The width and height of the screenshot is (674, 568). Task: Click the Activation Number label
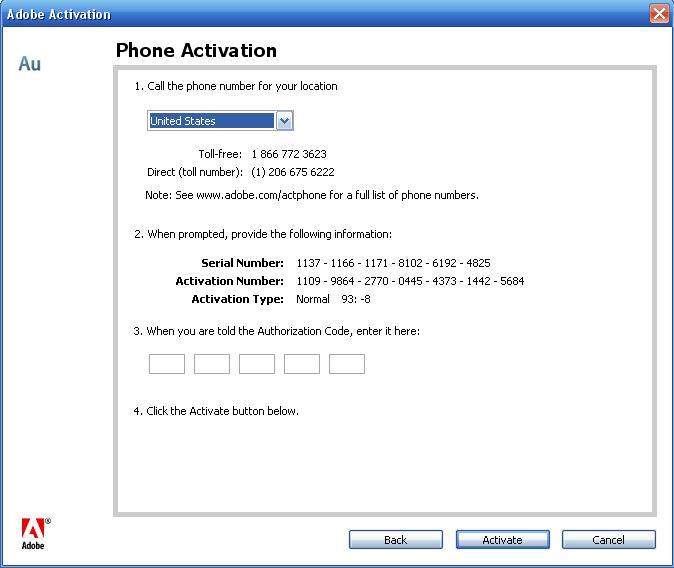[x=230, y=281]
